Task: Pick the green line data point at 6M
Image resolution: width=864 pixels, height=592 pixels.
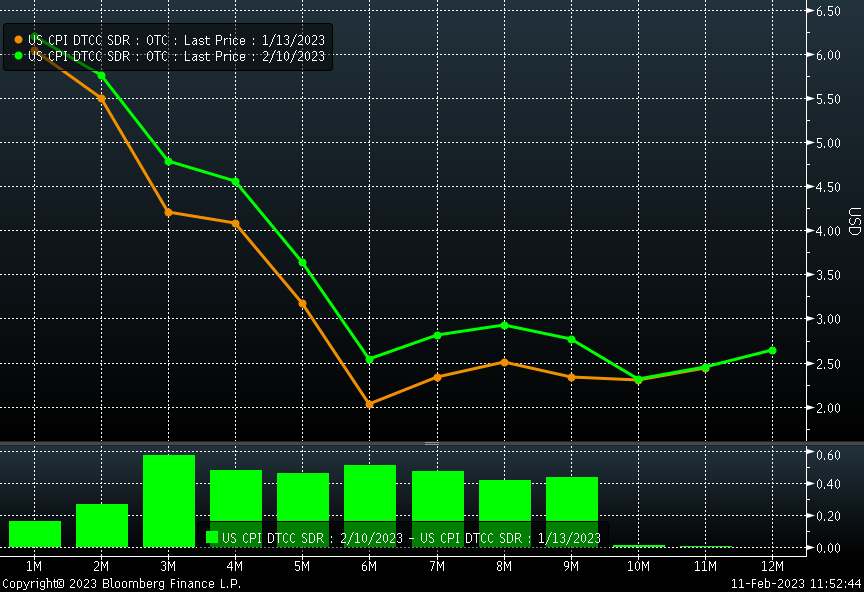Action: 370,359
